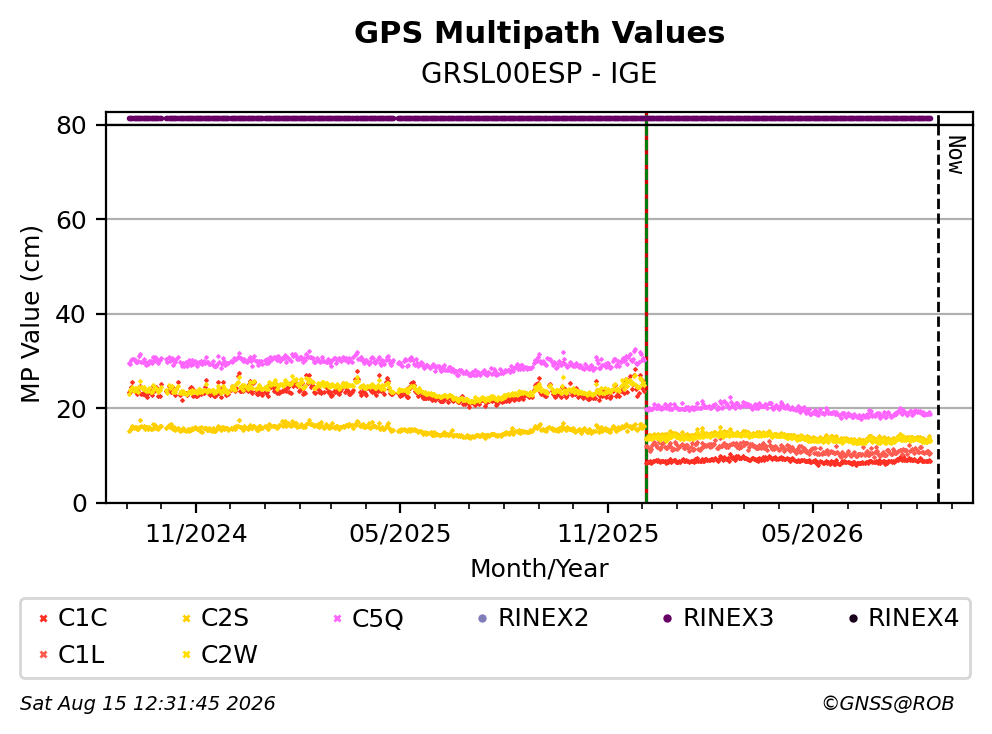
Task: Click the red C1C legend marker
Action: pos(43,618)
